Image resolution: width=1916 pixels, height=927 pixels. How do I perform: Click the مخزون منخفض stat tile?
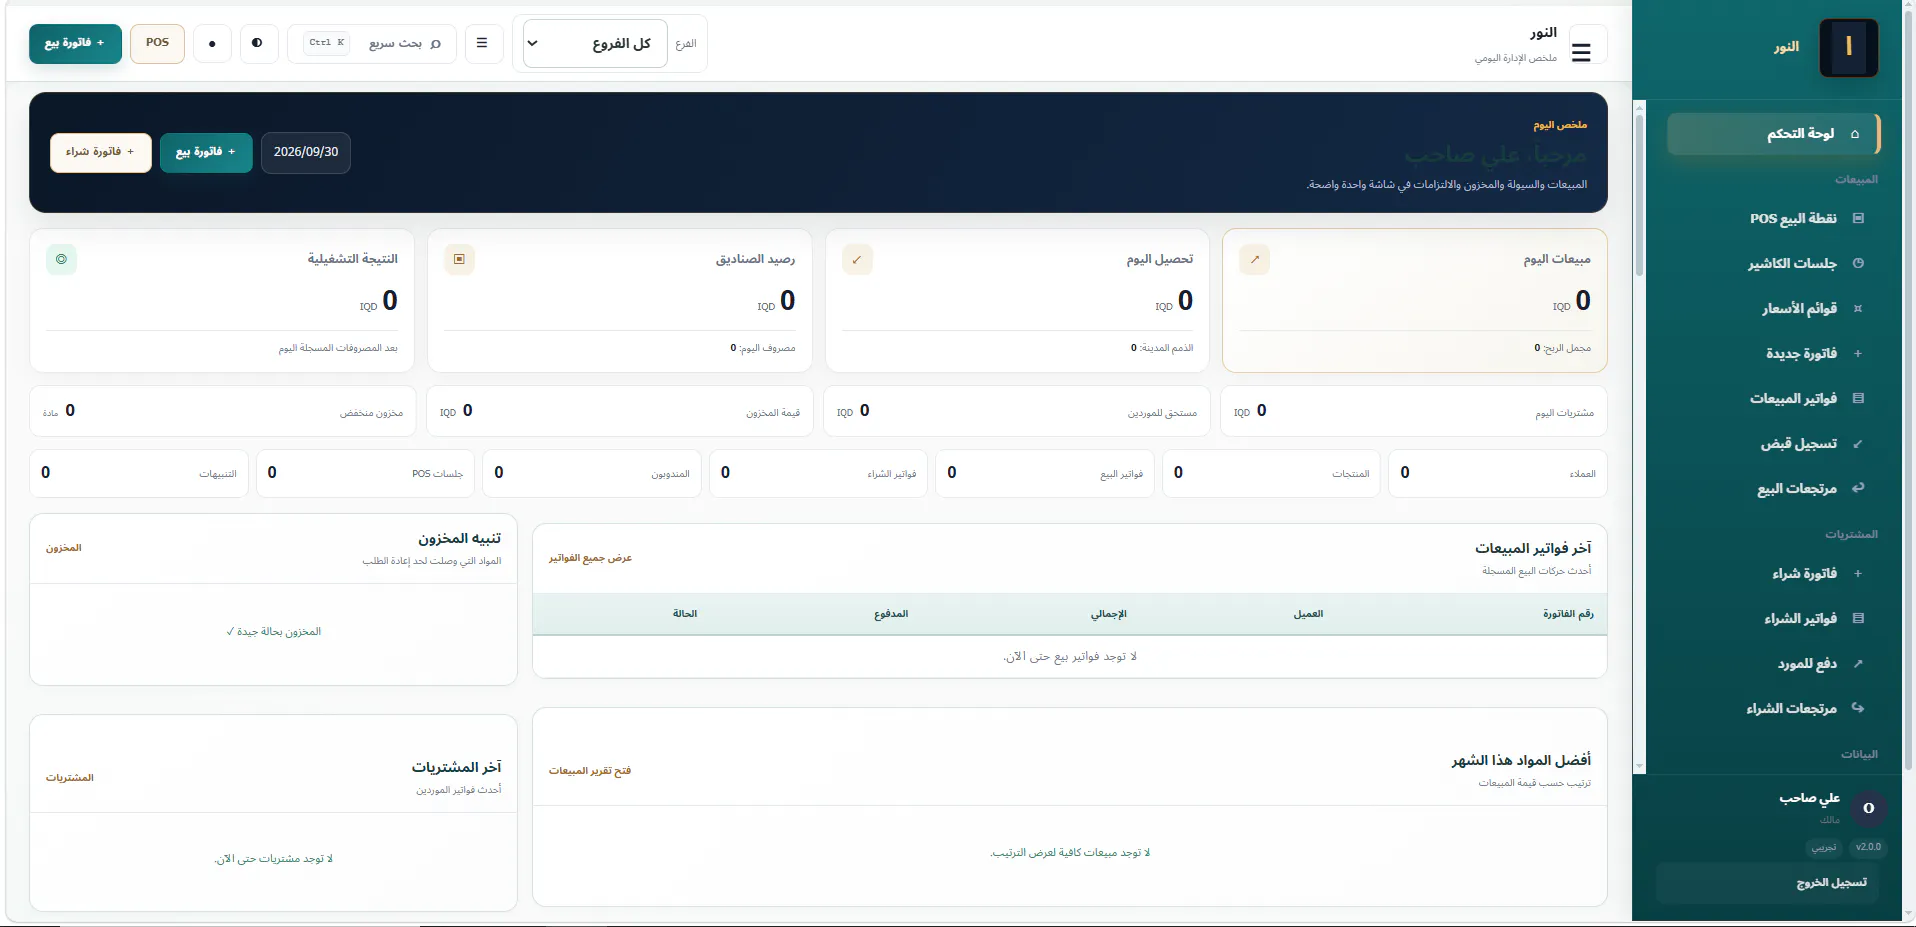coord(223,411)
